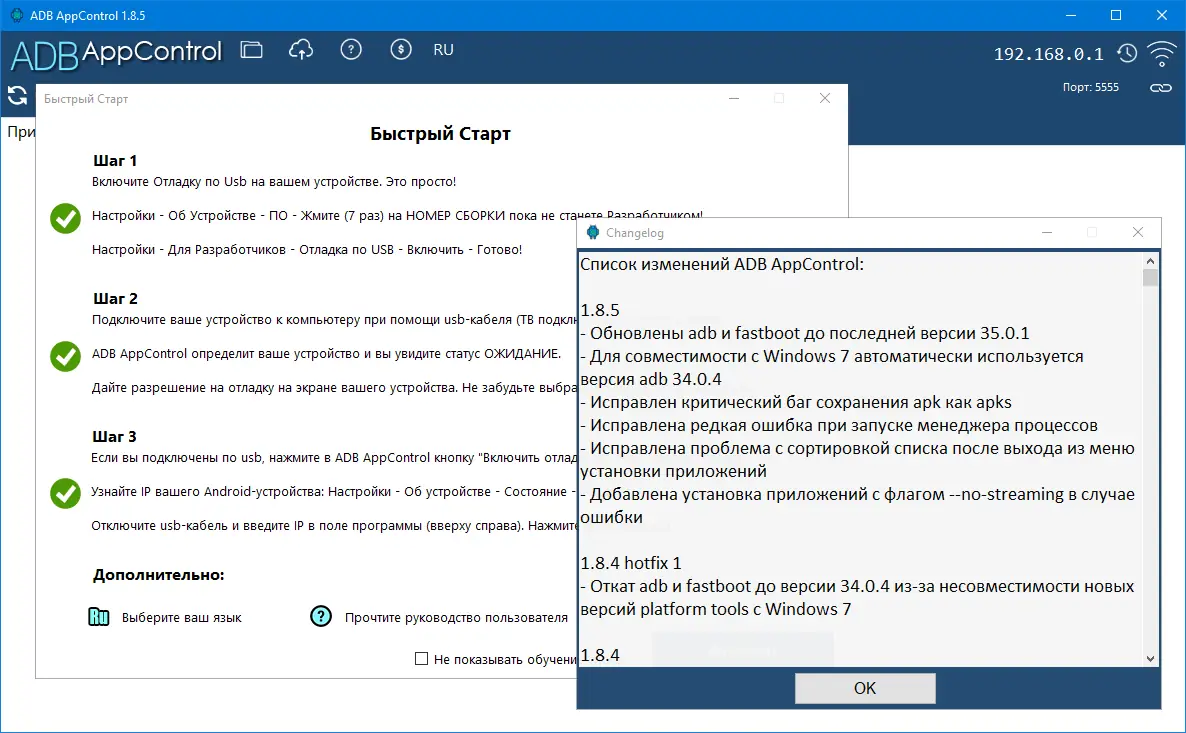Image resolution: width=1186 pixels, height=733 pixels.
Task: Click the link chain icon near port
Action: [x=1161, y=88]
